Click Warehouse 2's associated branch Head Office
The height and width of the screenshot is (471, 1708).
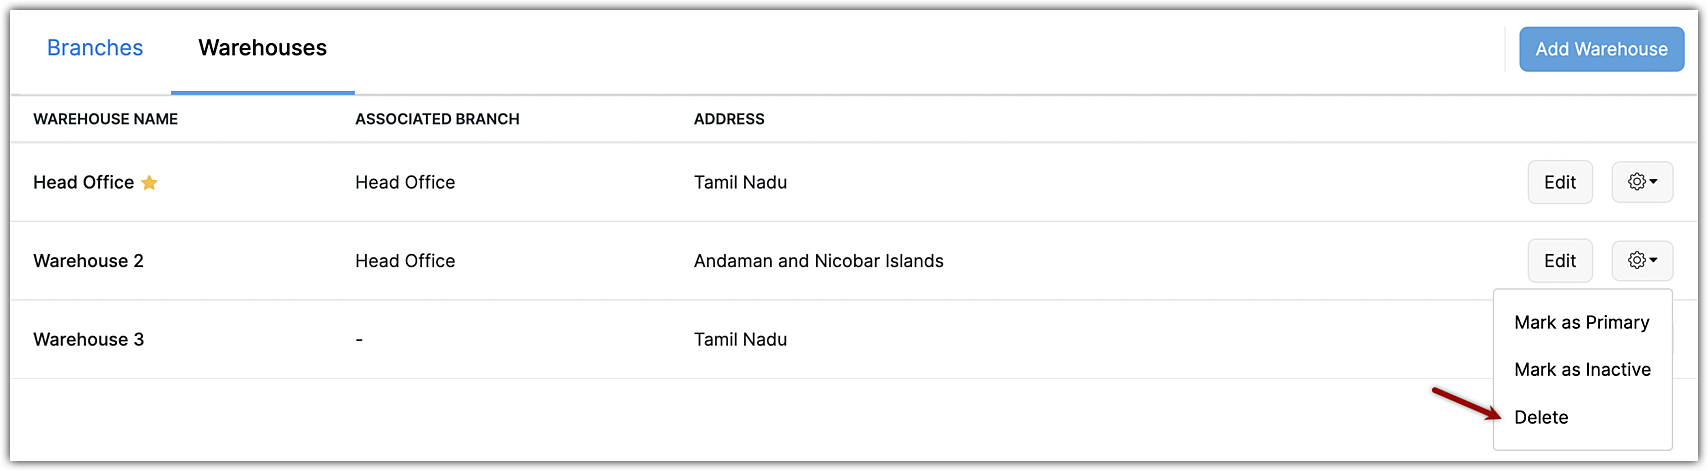pos(405,261)
